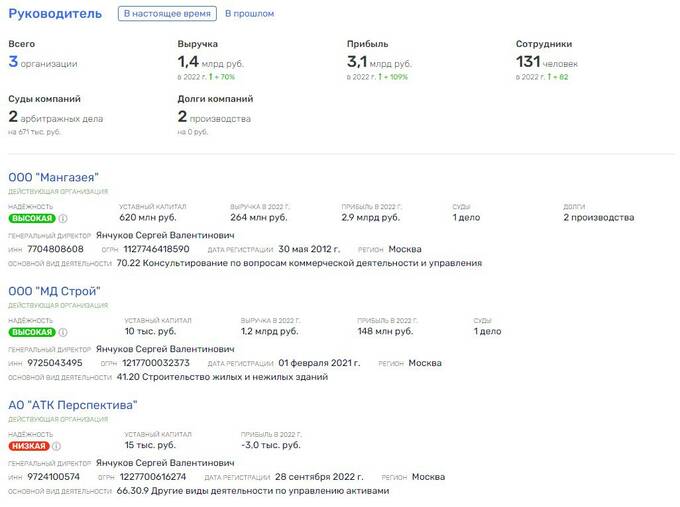The width and height of the screenshot is (680, 507).
Task: Click "1 дело" in Мангазея courts column
Action: click(x=467, y=217)
